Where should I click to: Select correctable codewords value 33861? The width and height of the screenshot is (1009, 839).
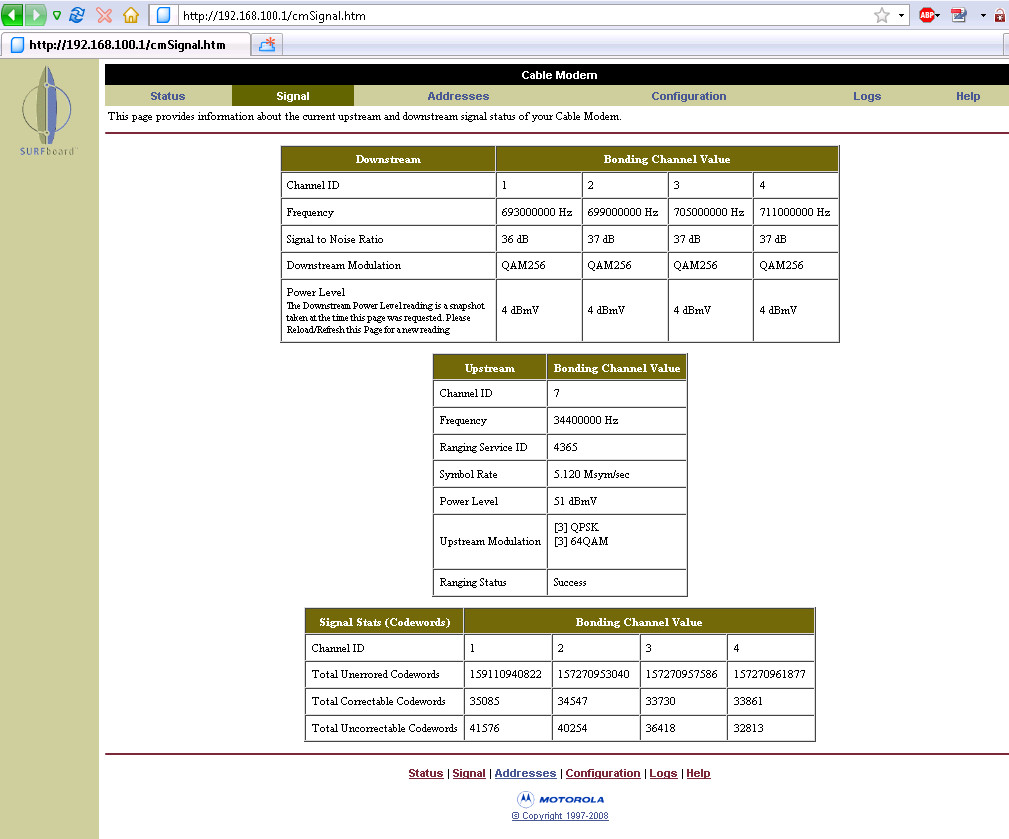tap(748, 701)
